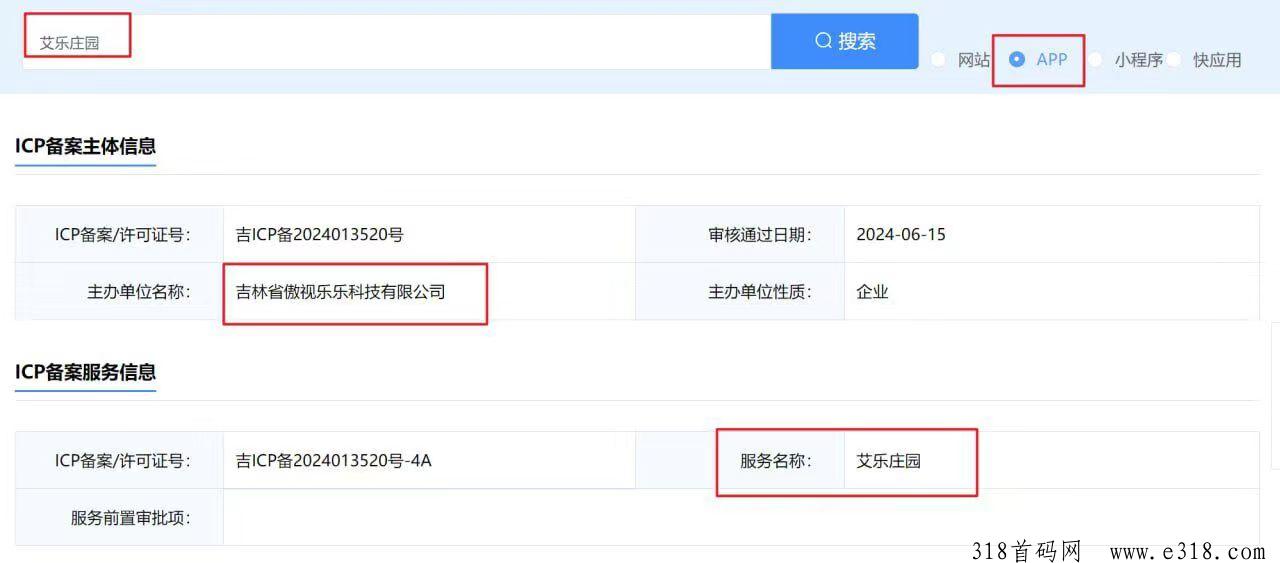Viewport: 1280px width, 563px height.
Task: Click the approval date 2024-06-15
Action: coord(901,235)
